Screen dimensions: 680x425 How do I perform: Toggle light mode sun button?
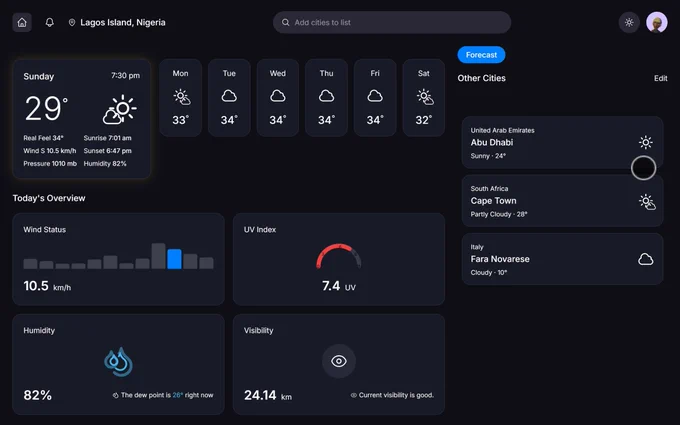(629, 23)
